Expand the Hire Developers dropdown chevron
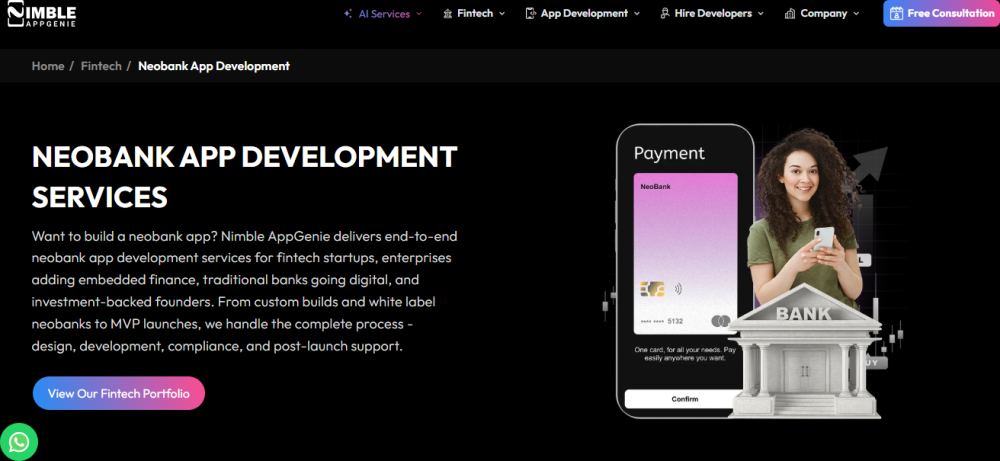 coord(760,13)
